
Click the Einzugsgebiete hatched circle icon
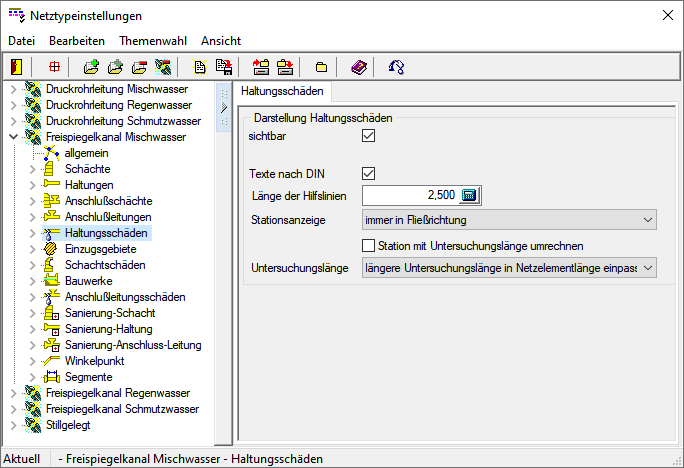52,249
